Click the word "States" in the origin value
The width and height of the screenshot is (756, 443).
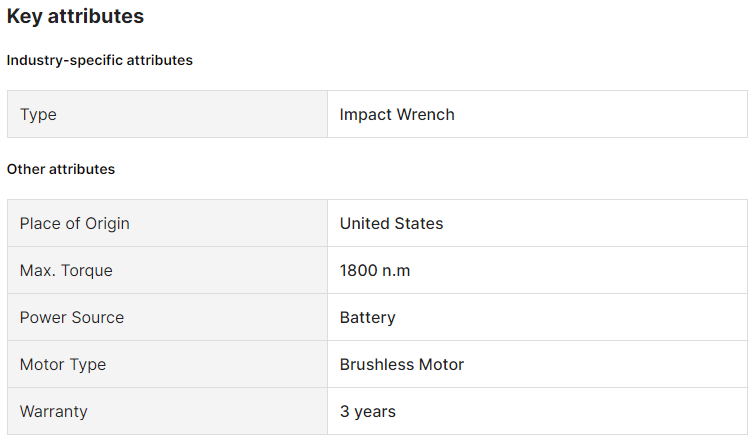coord(418,224)
